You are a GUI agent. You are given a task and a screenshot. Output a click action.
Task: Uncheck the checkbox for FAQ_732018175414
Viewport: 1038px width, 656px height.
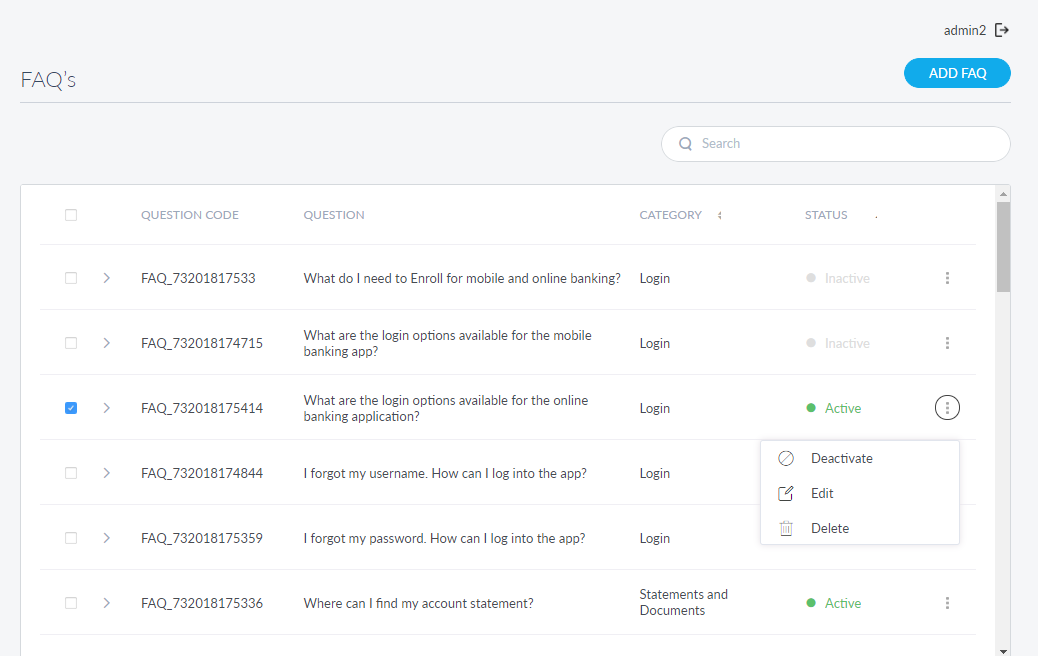[x=71, y=408]
